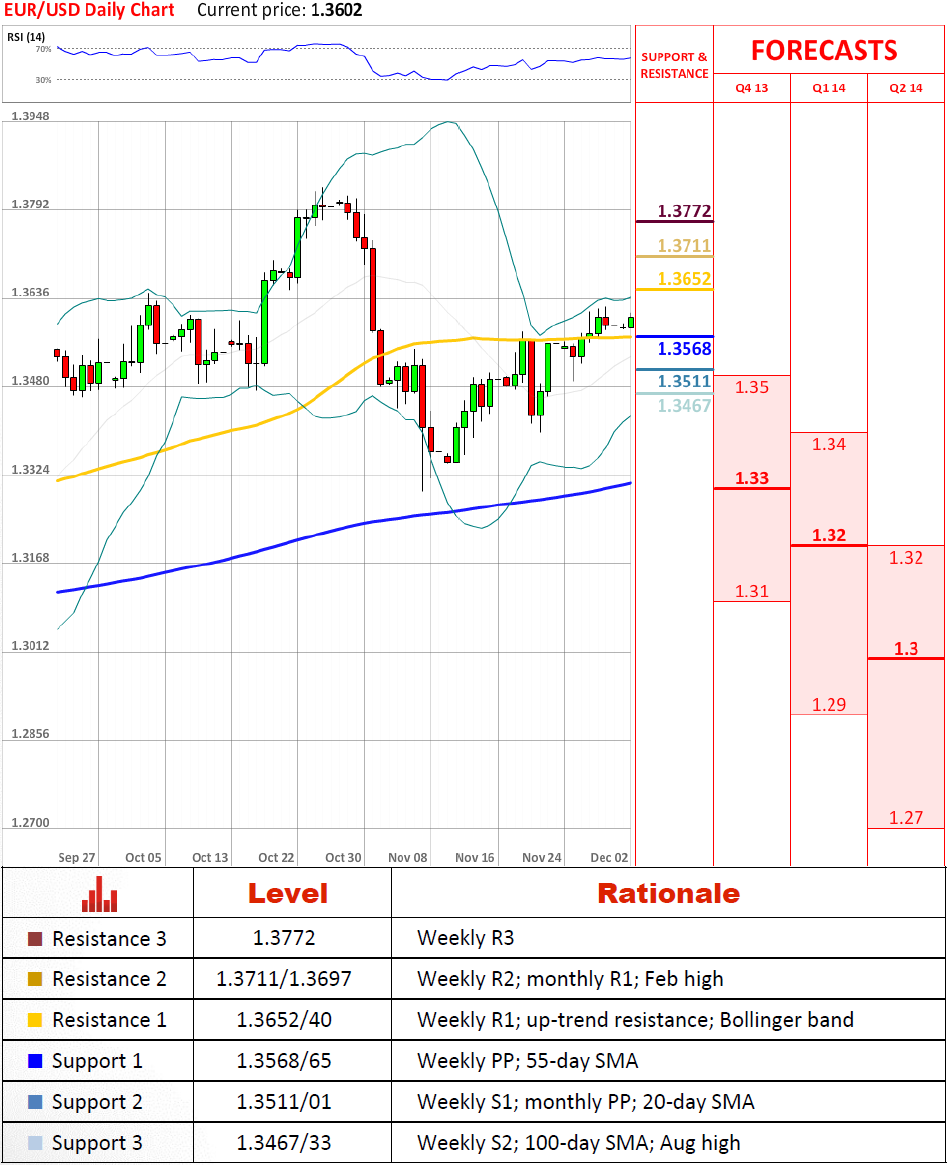
Task: Click rationale Weekly S2; 100-day SMA; Aug high
Action: pyautogui.click(x=579, y=1143)
